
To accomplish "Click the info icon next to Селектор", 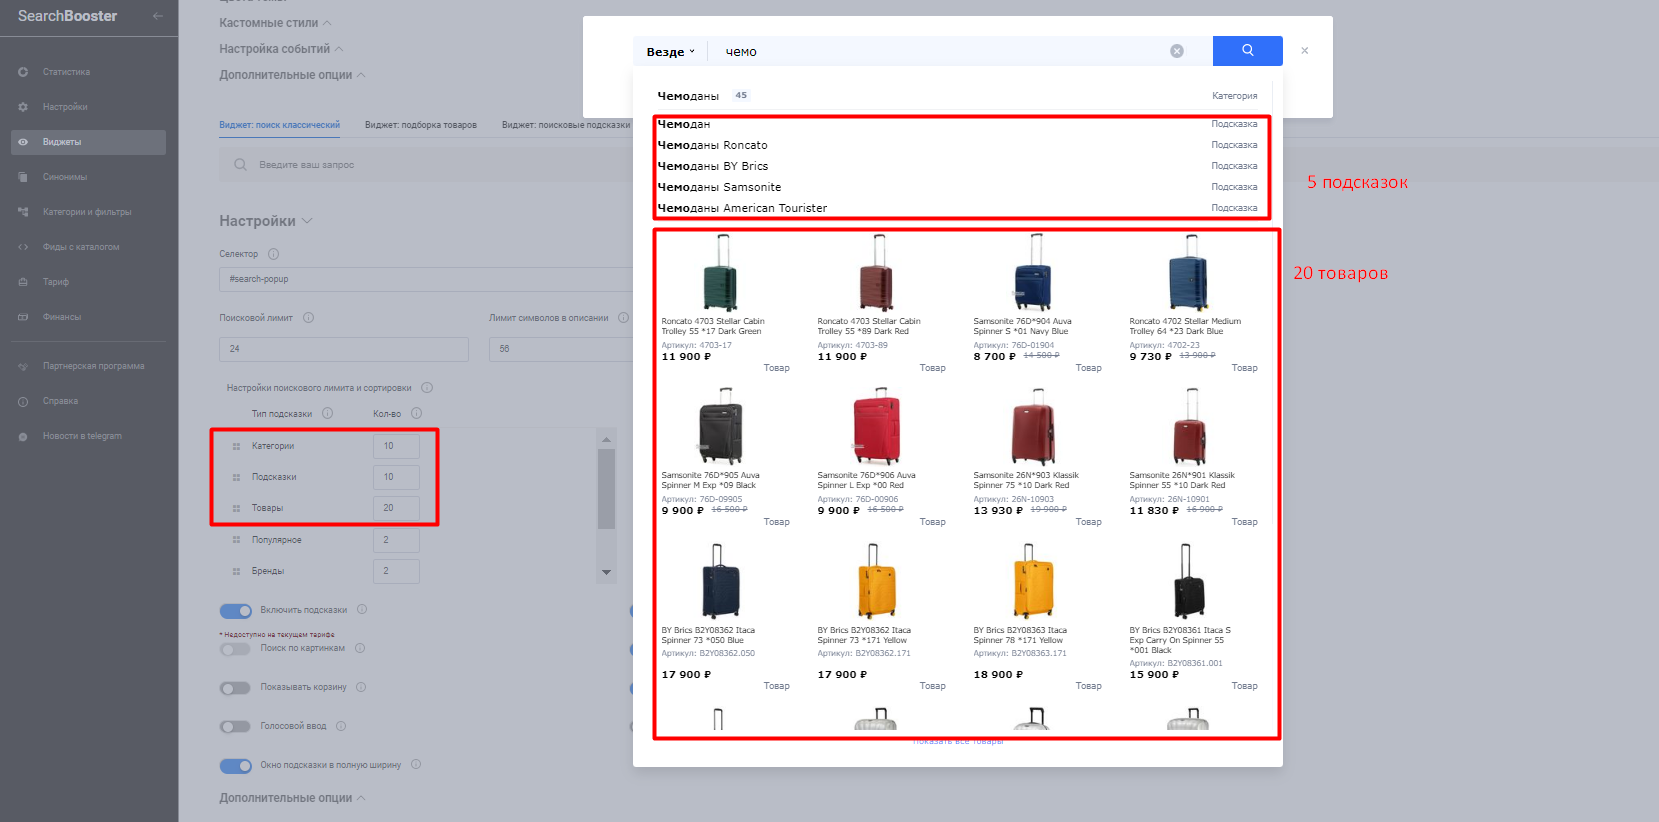I will point(274,254).
